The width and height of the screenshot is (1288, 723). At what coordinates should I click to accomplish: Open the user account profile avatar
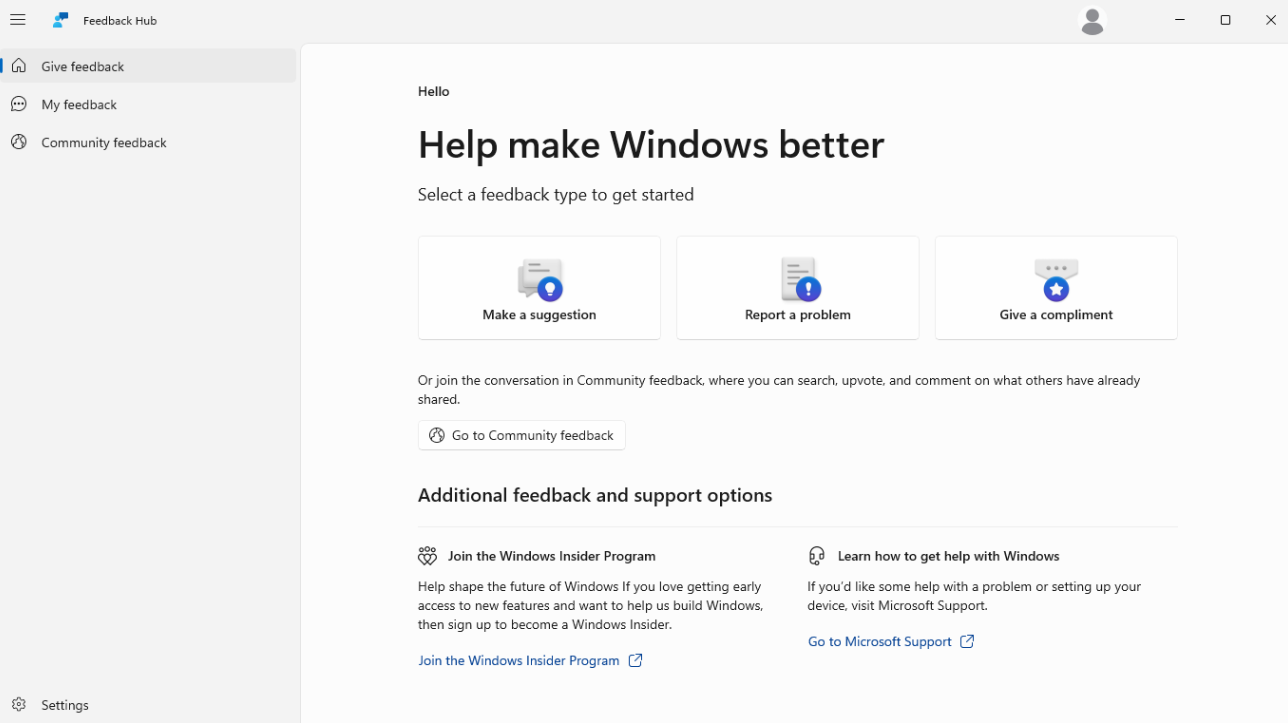pyautogui.click(x=1092, y=20)
